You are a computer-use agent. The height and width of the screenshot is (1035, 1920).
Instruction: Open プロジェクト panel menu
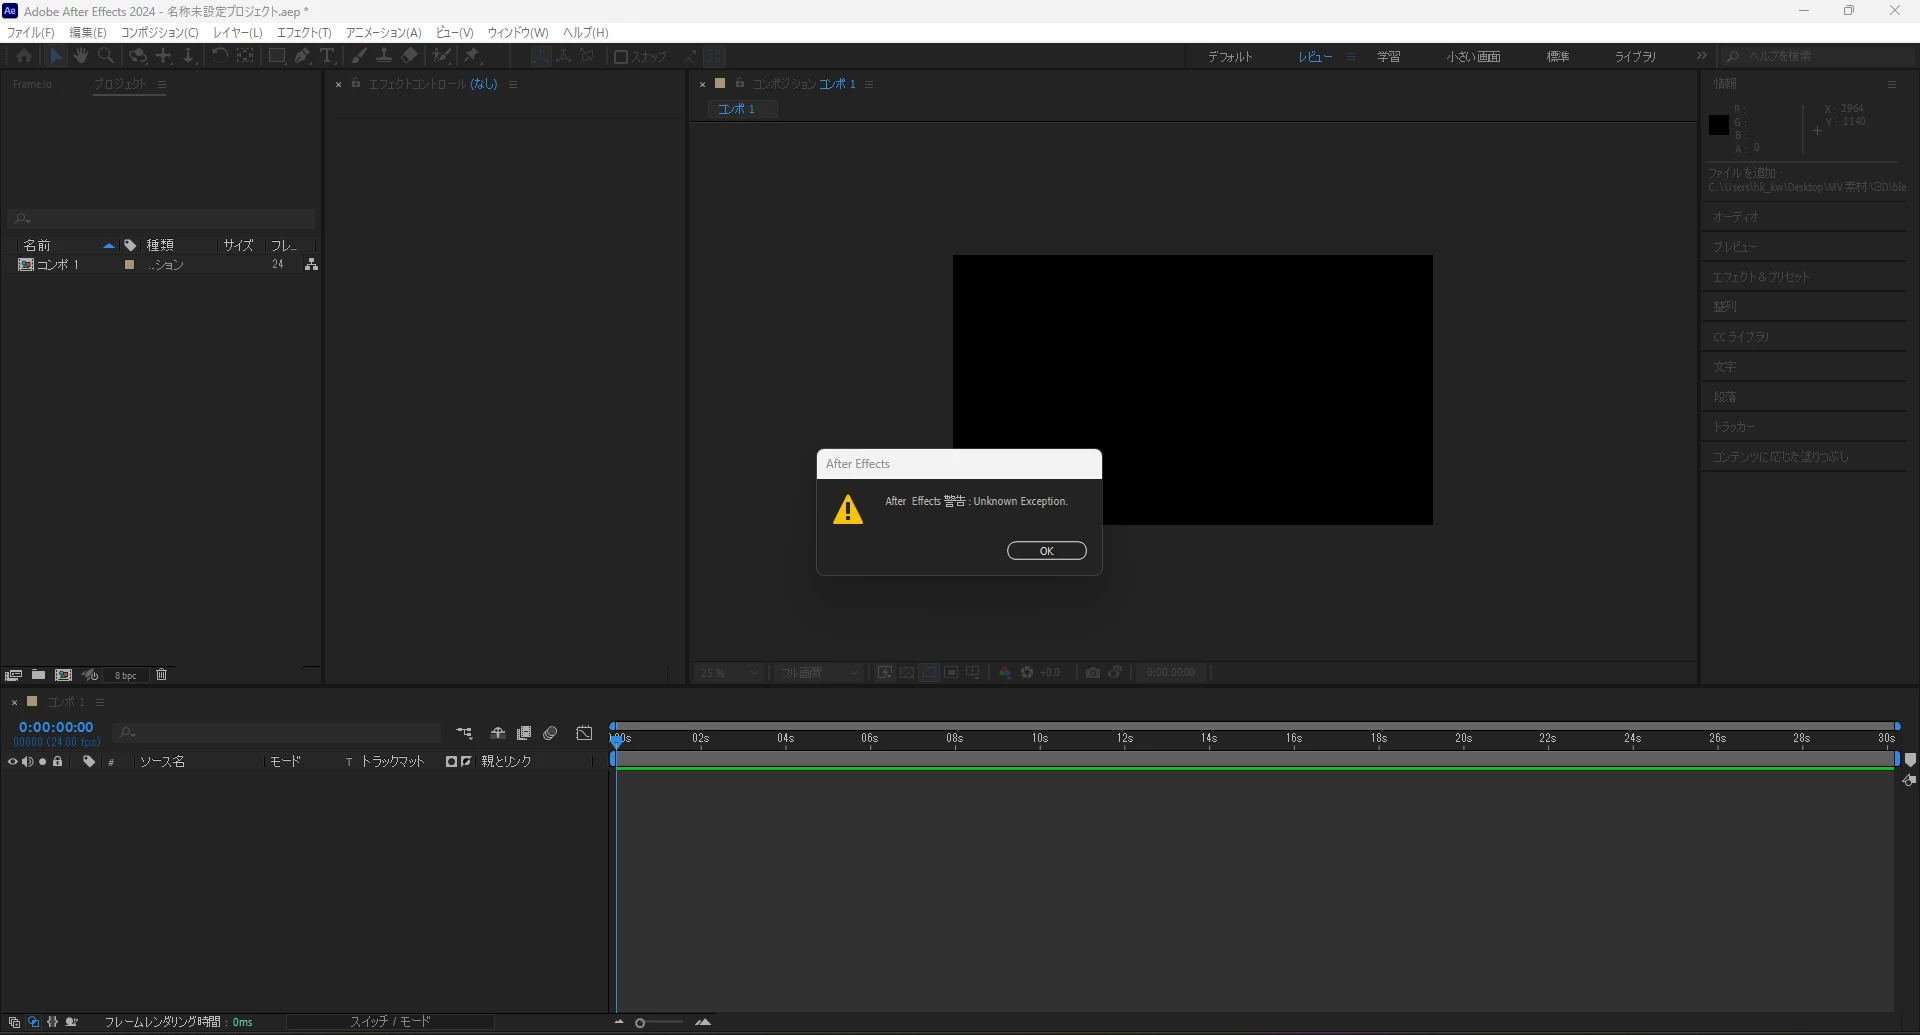coord(162,85)
